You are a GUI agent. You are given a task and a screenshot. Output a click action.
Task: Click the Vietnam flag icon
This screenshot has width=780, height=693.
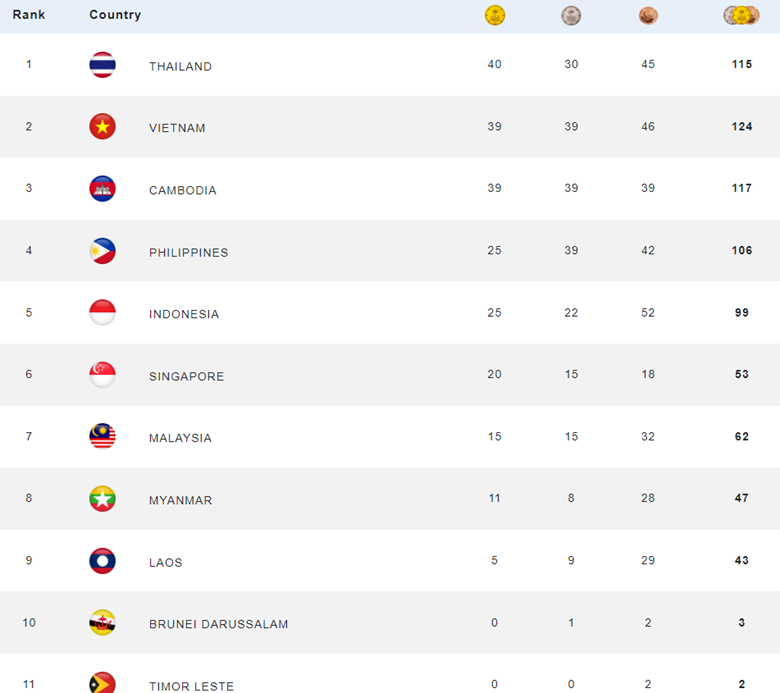coord(102,127)
